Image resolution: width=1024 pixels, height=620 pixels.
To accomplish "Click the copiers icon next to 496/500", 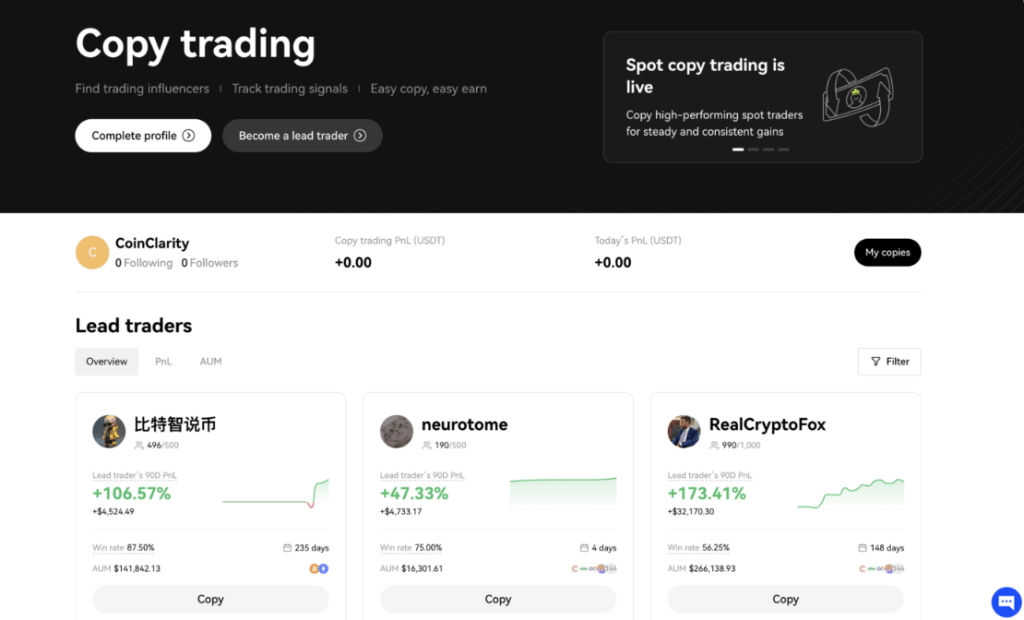I will click(137, 444).
